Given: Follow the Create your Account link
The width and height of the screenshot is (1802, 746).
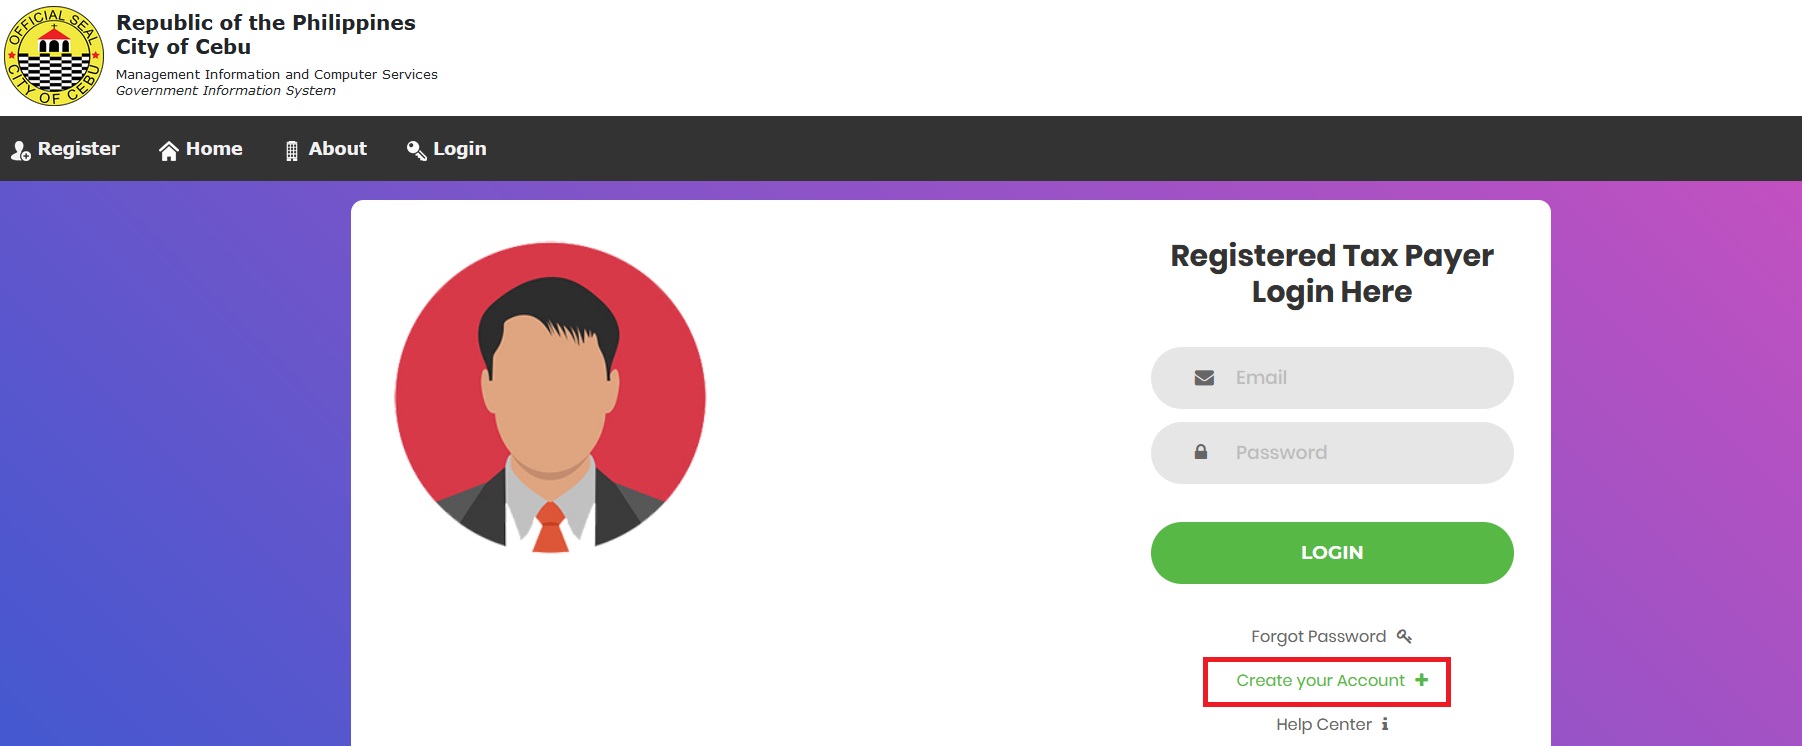Looking at the screenshot, I should [1320, 681].
